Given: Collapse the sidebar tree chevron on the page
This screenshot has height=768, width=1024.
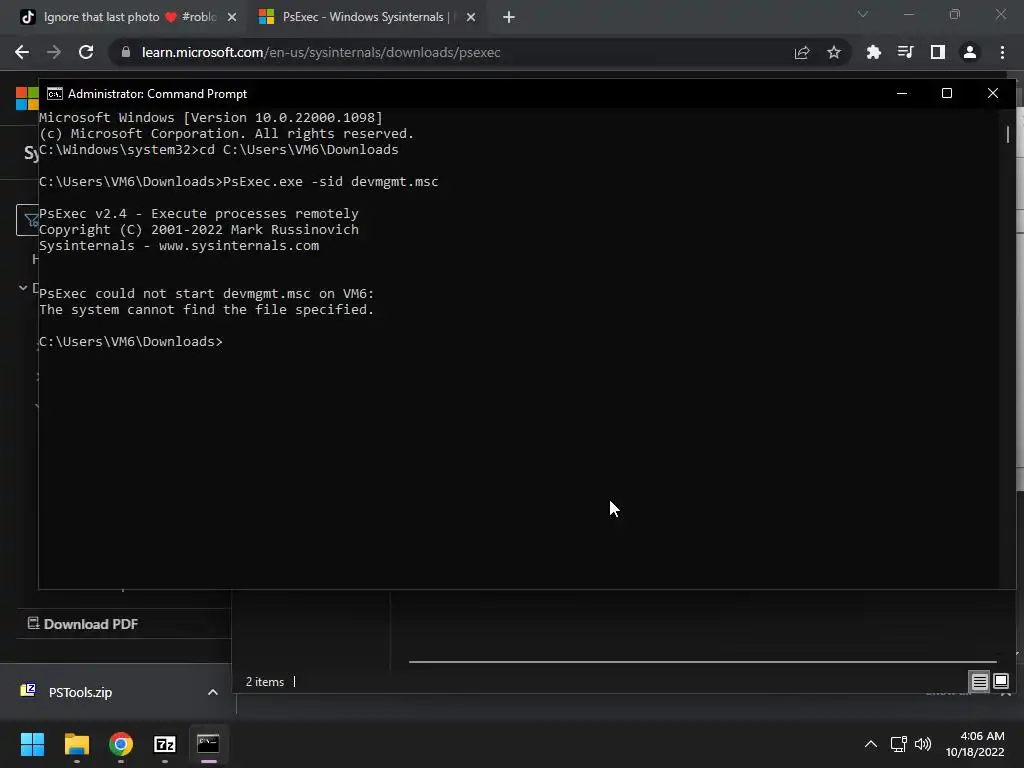Looking at the screenshot, I should coord(23,287).
